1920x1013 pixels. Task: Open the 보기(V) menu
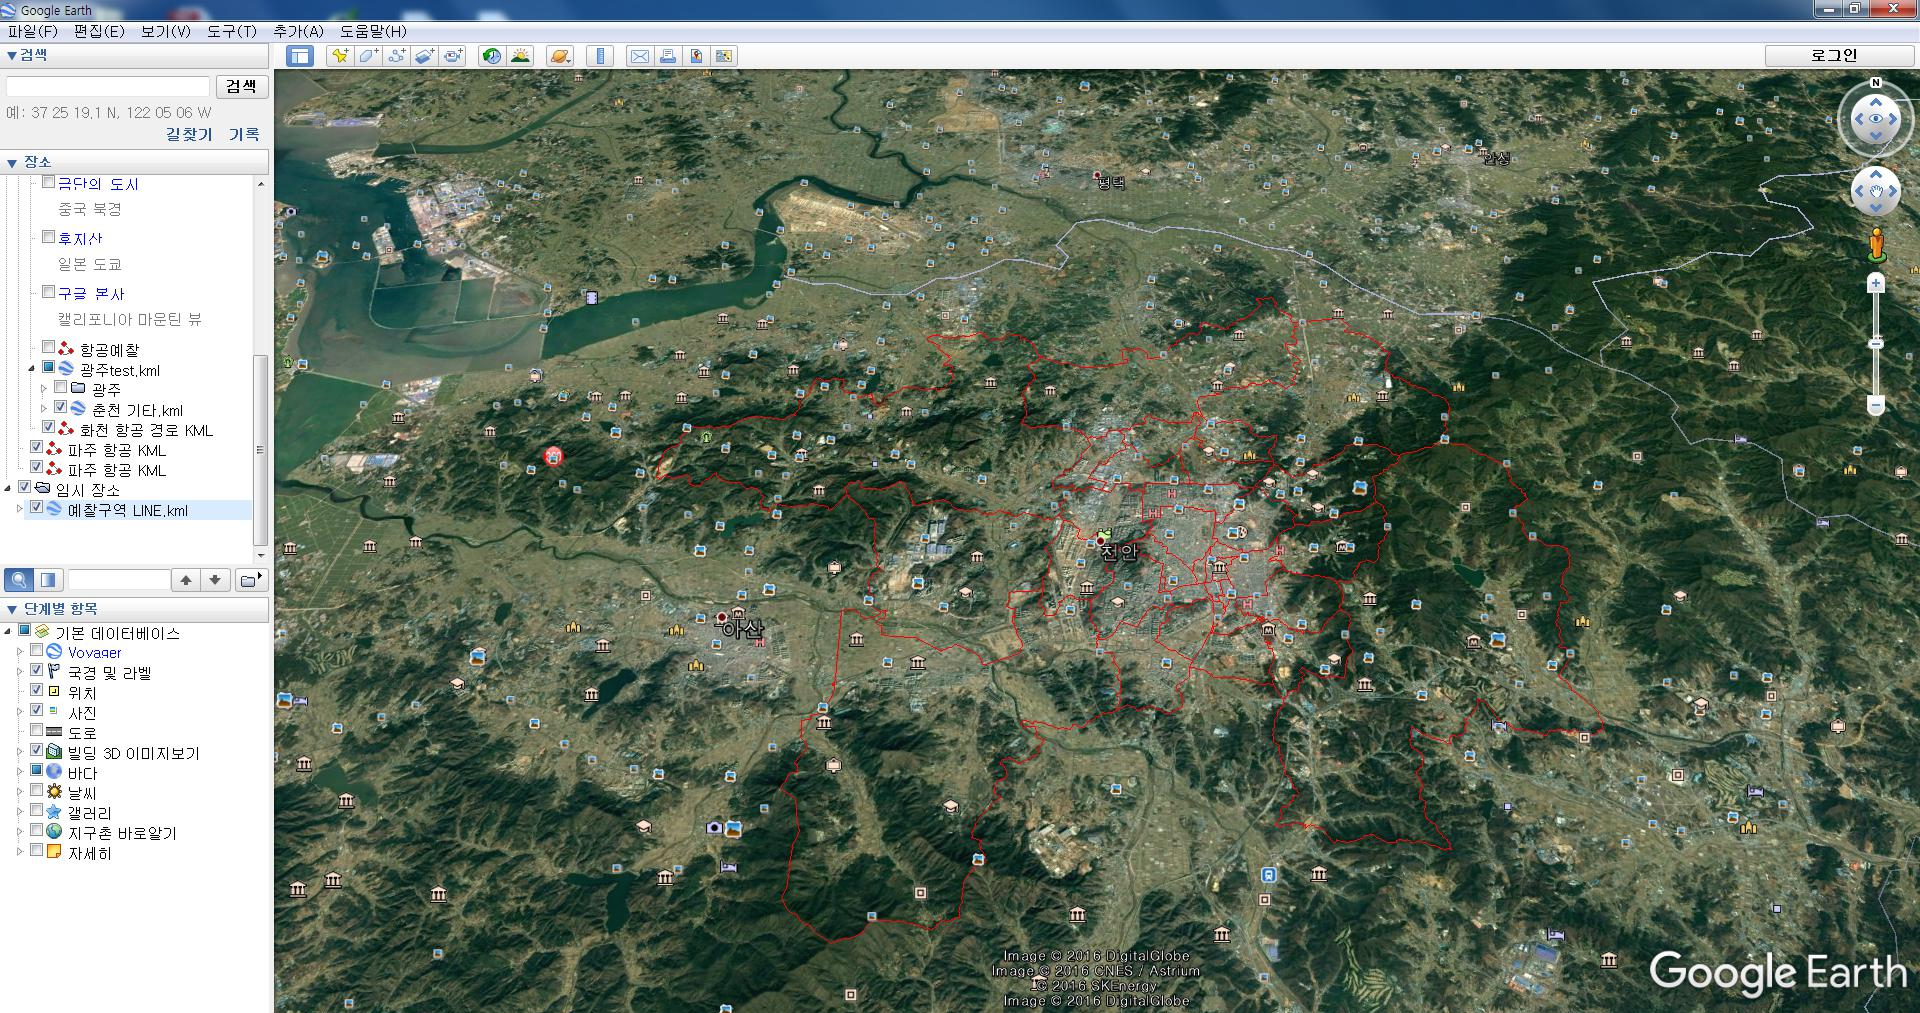coord(166,31)
